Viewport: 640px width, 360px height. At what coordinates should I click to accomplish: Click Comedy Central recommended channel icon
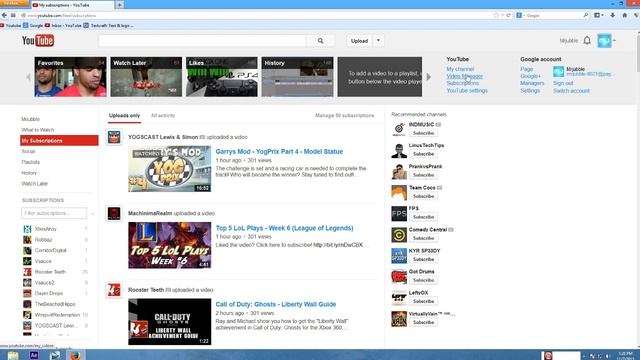399,234
